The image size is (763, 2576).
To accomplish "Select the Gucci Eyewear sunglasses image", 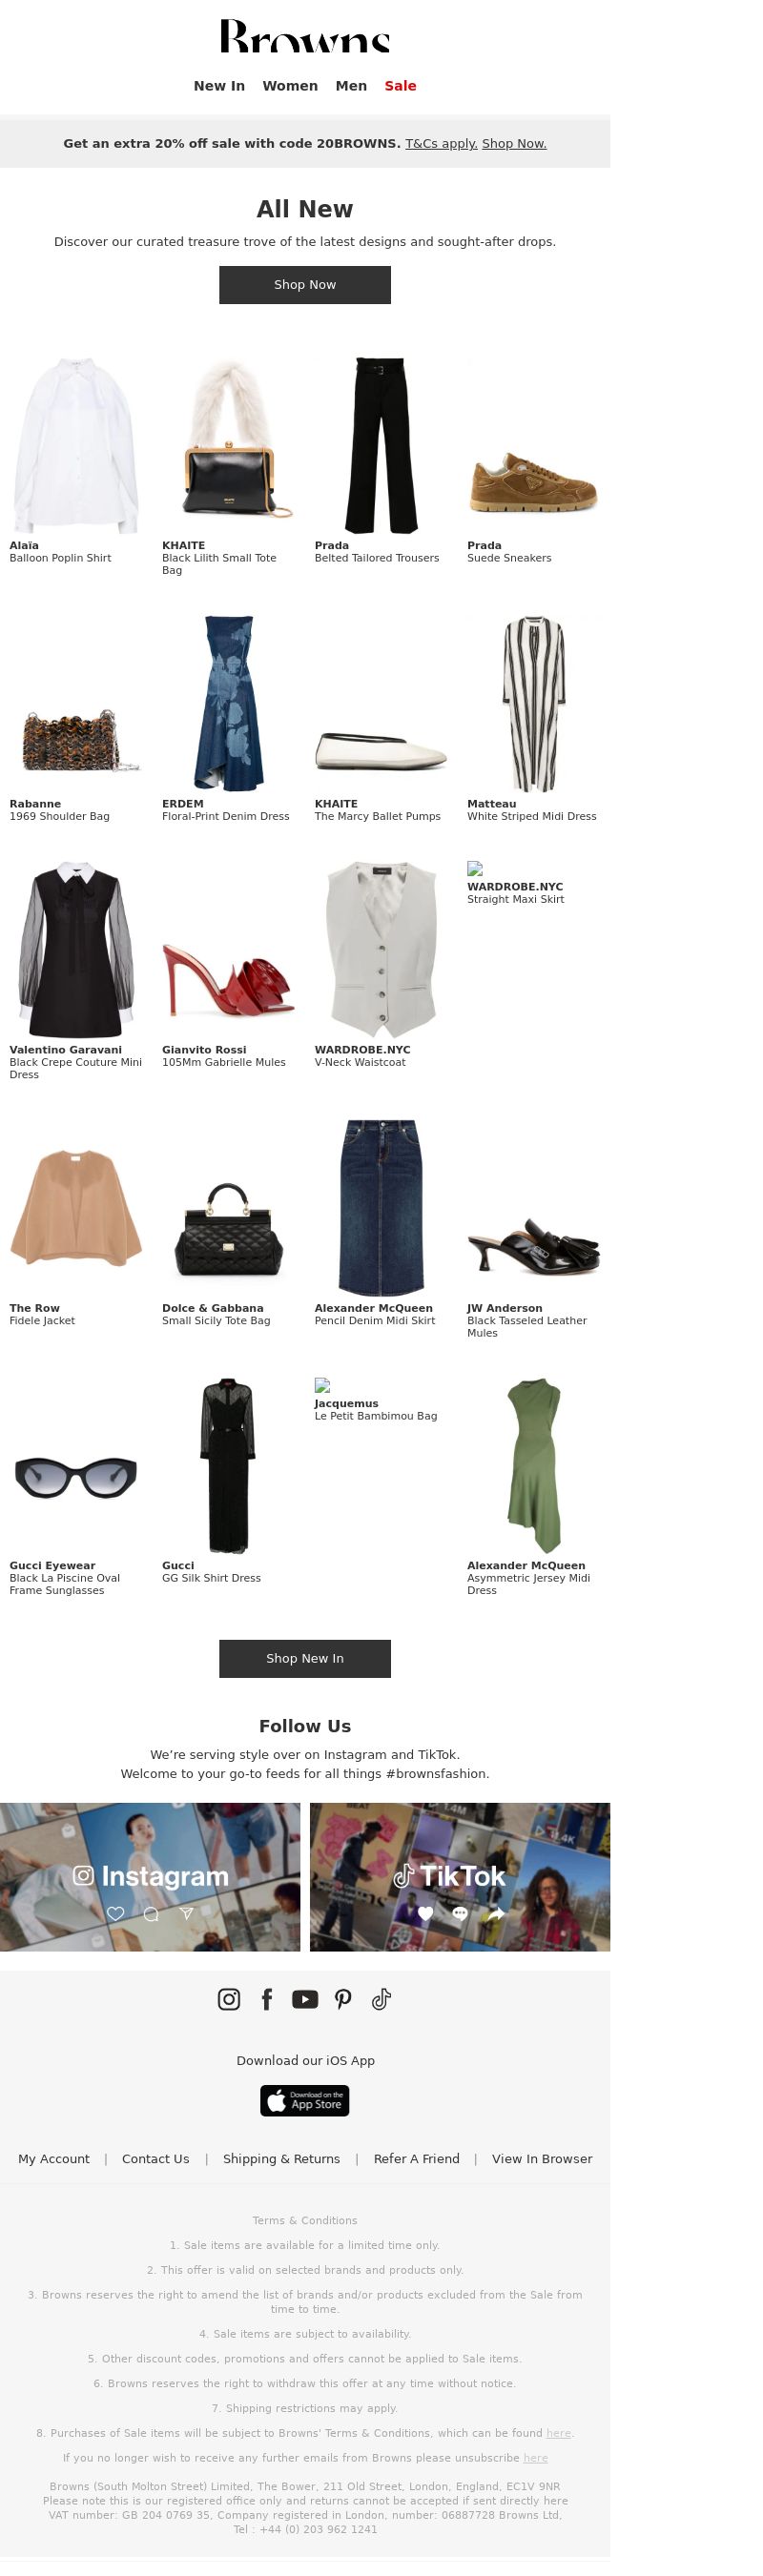I will tap(76, 1477).
